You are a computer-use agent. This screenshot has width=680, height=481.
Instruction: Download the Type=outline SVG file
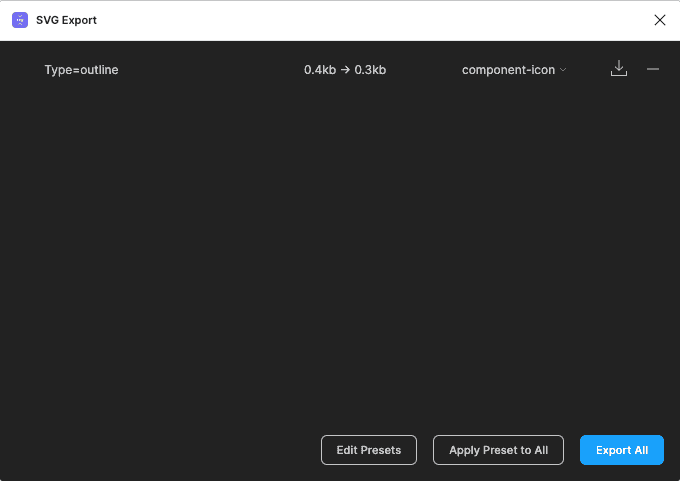[619, 69]
